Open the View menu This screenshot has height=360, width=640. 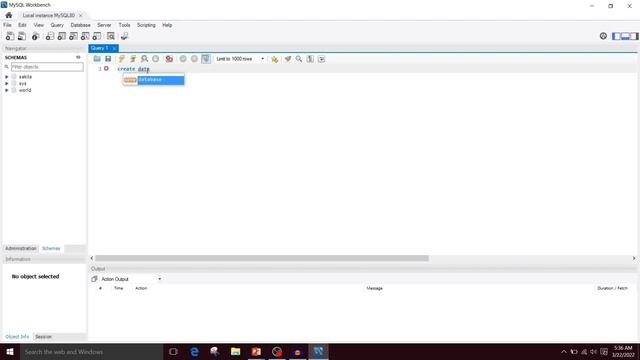[x=39, y=25]
